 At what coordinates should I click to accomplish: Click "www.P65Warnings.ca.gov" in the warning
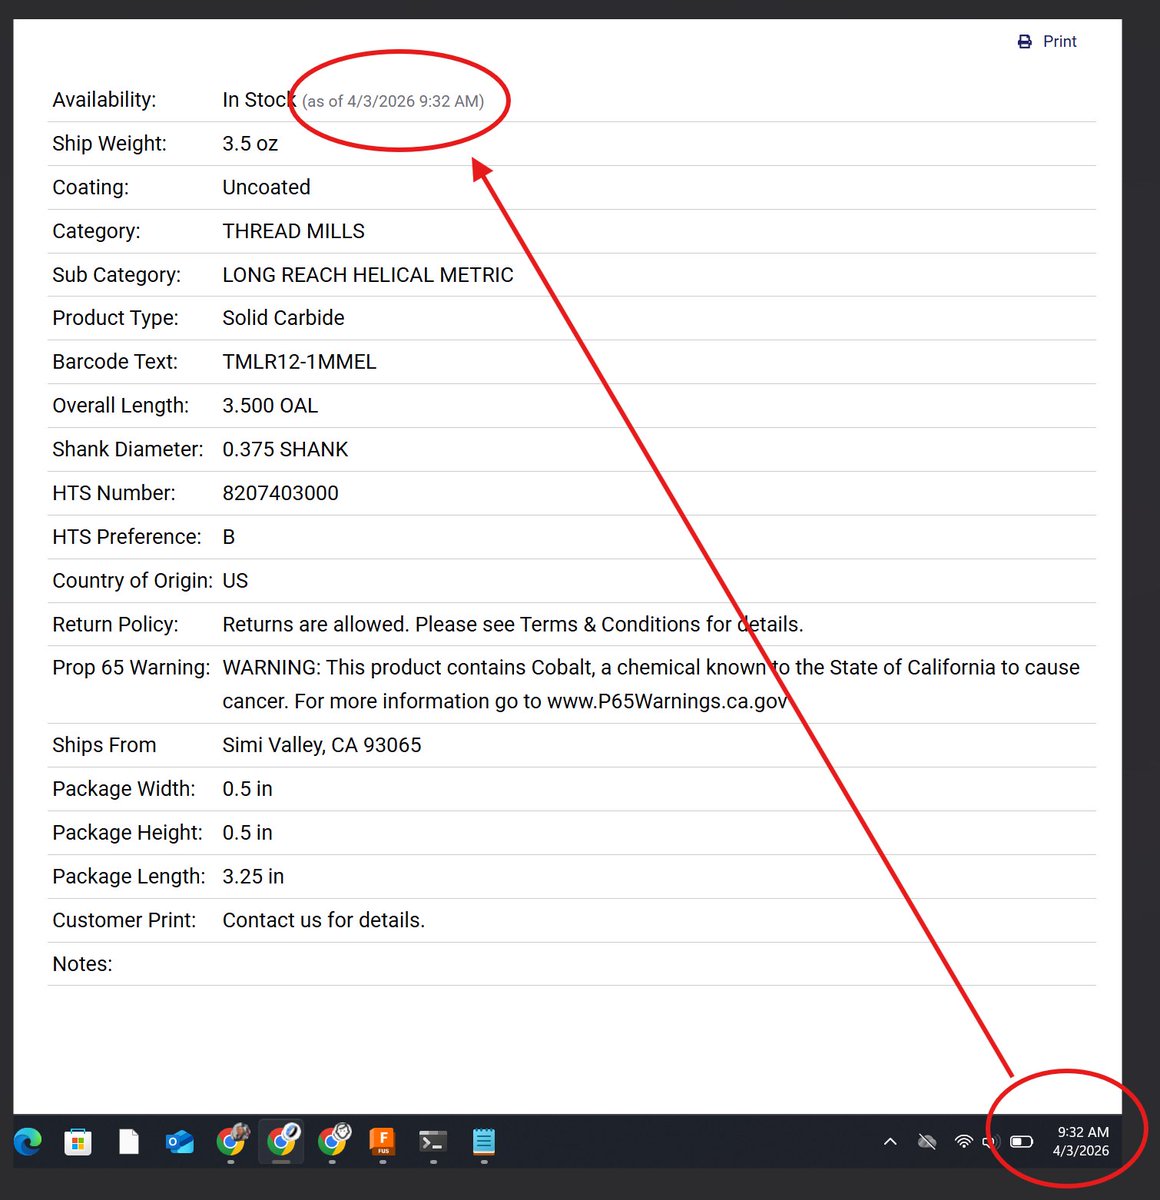(668, 702)
